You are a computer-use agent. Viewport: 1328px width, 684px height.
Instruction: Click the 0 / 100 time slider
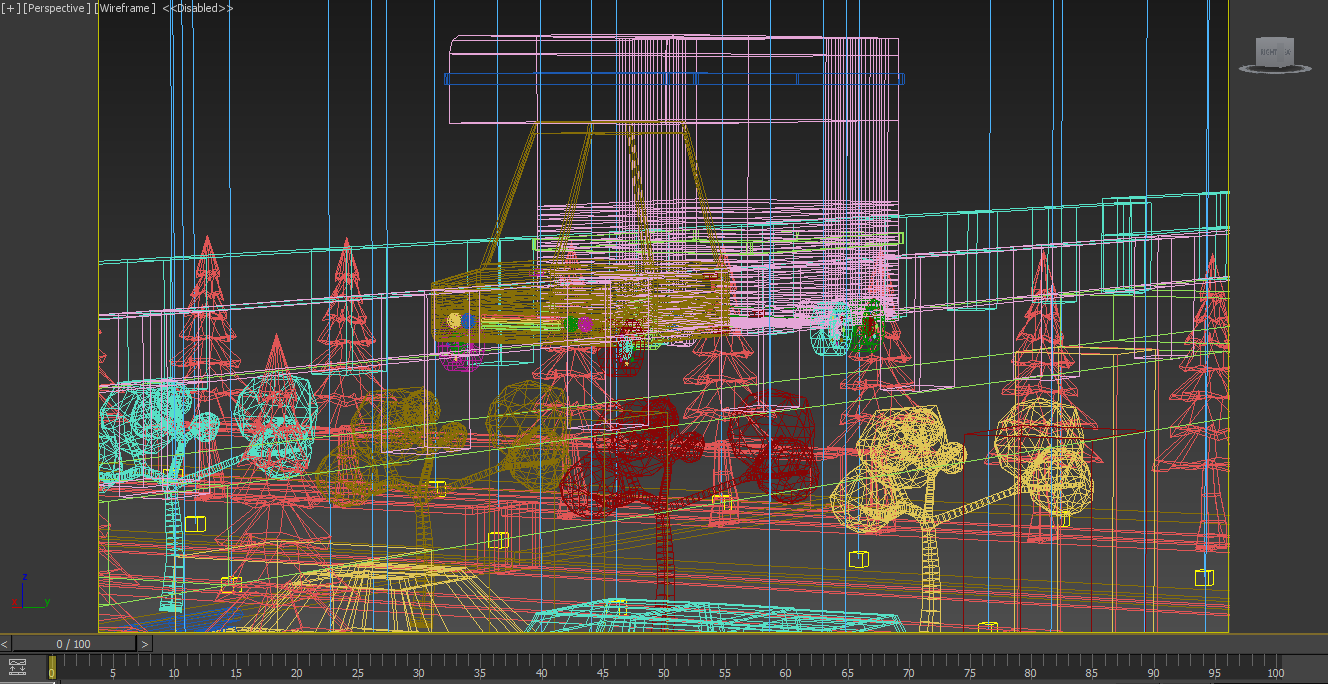click(74, 644)
